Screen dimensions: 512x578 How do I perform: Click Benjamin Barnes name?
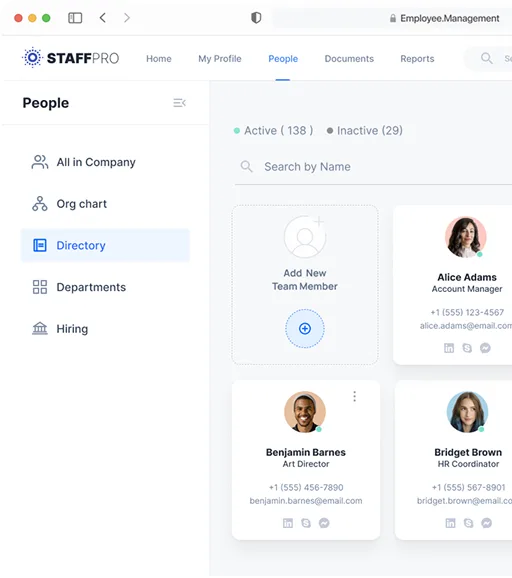click(306, 452)
